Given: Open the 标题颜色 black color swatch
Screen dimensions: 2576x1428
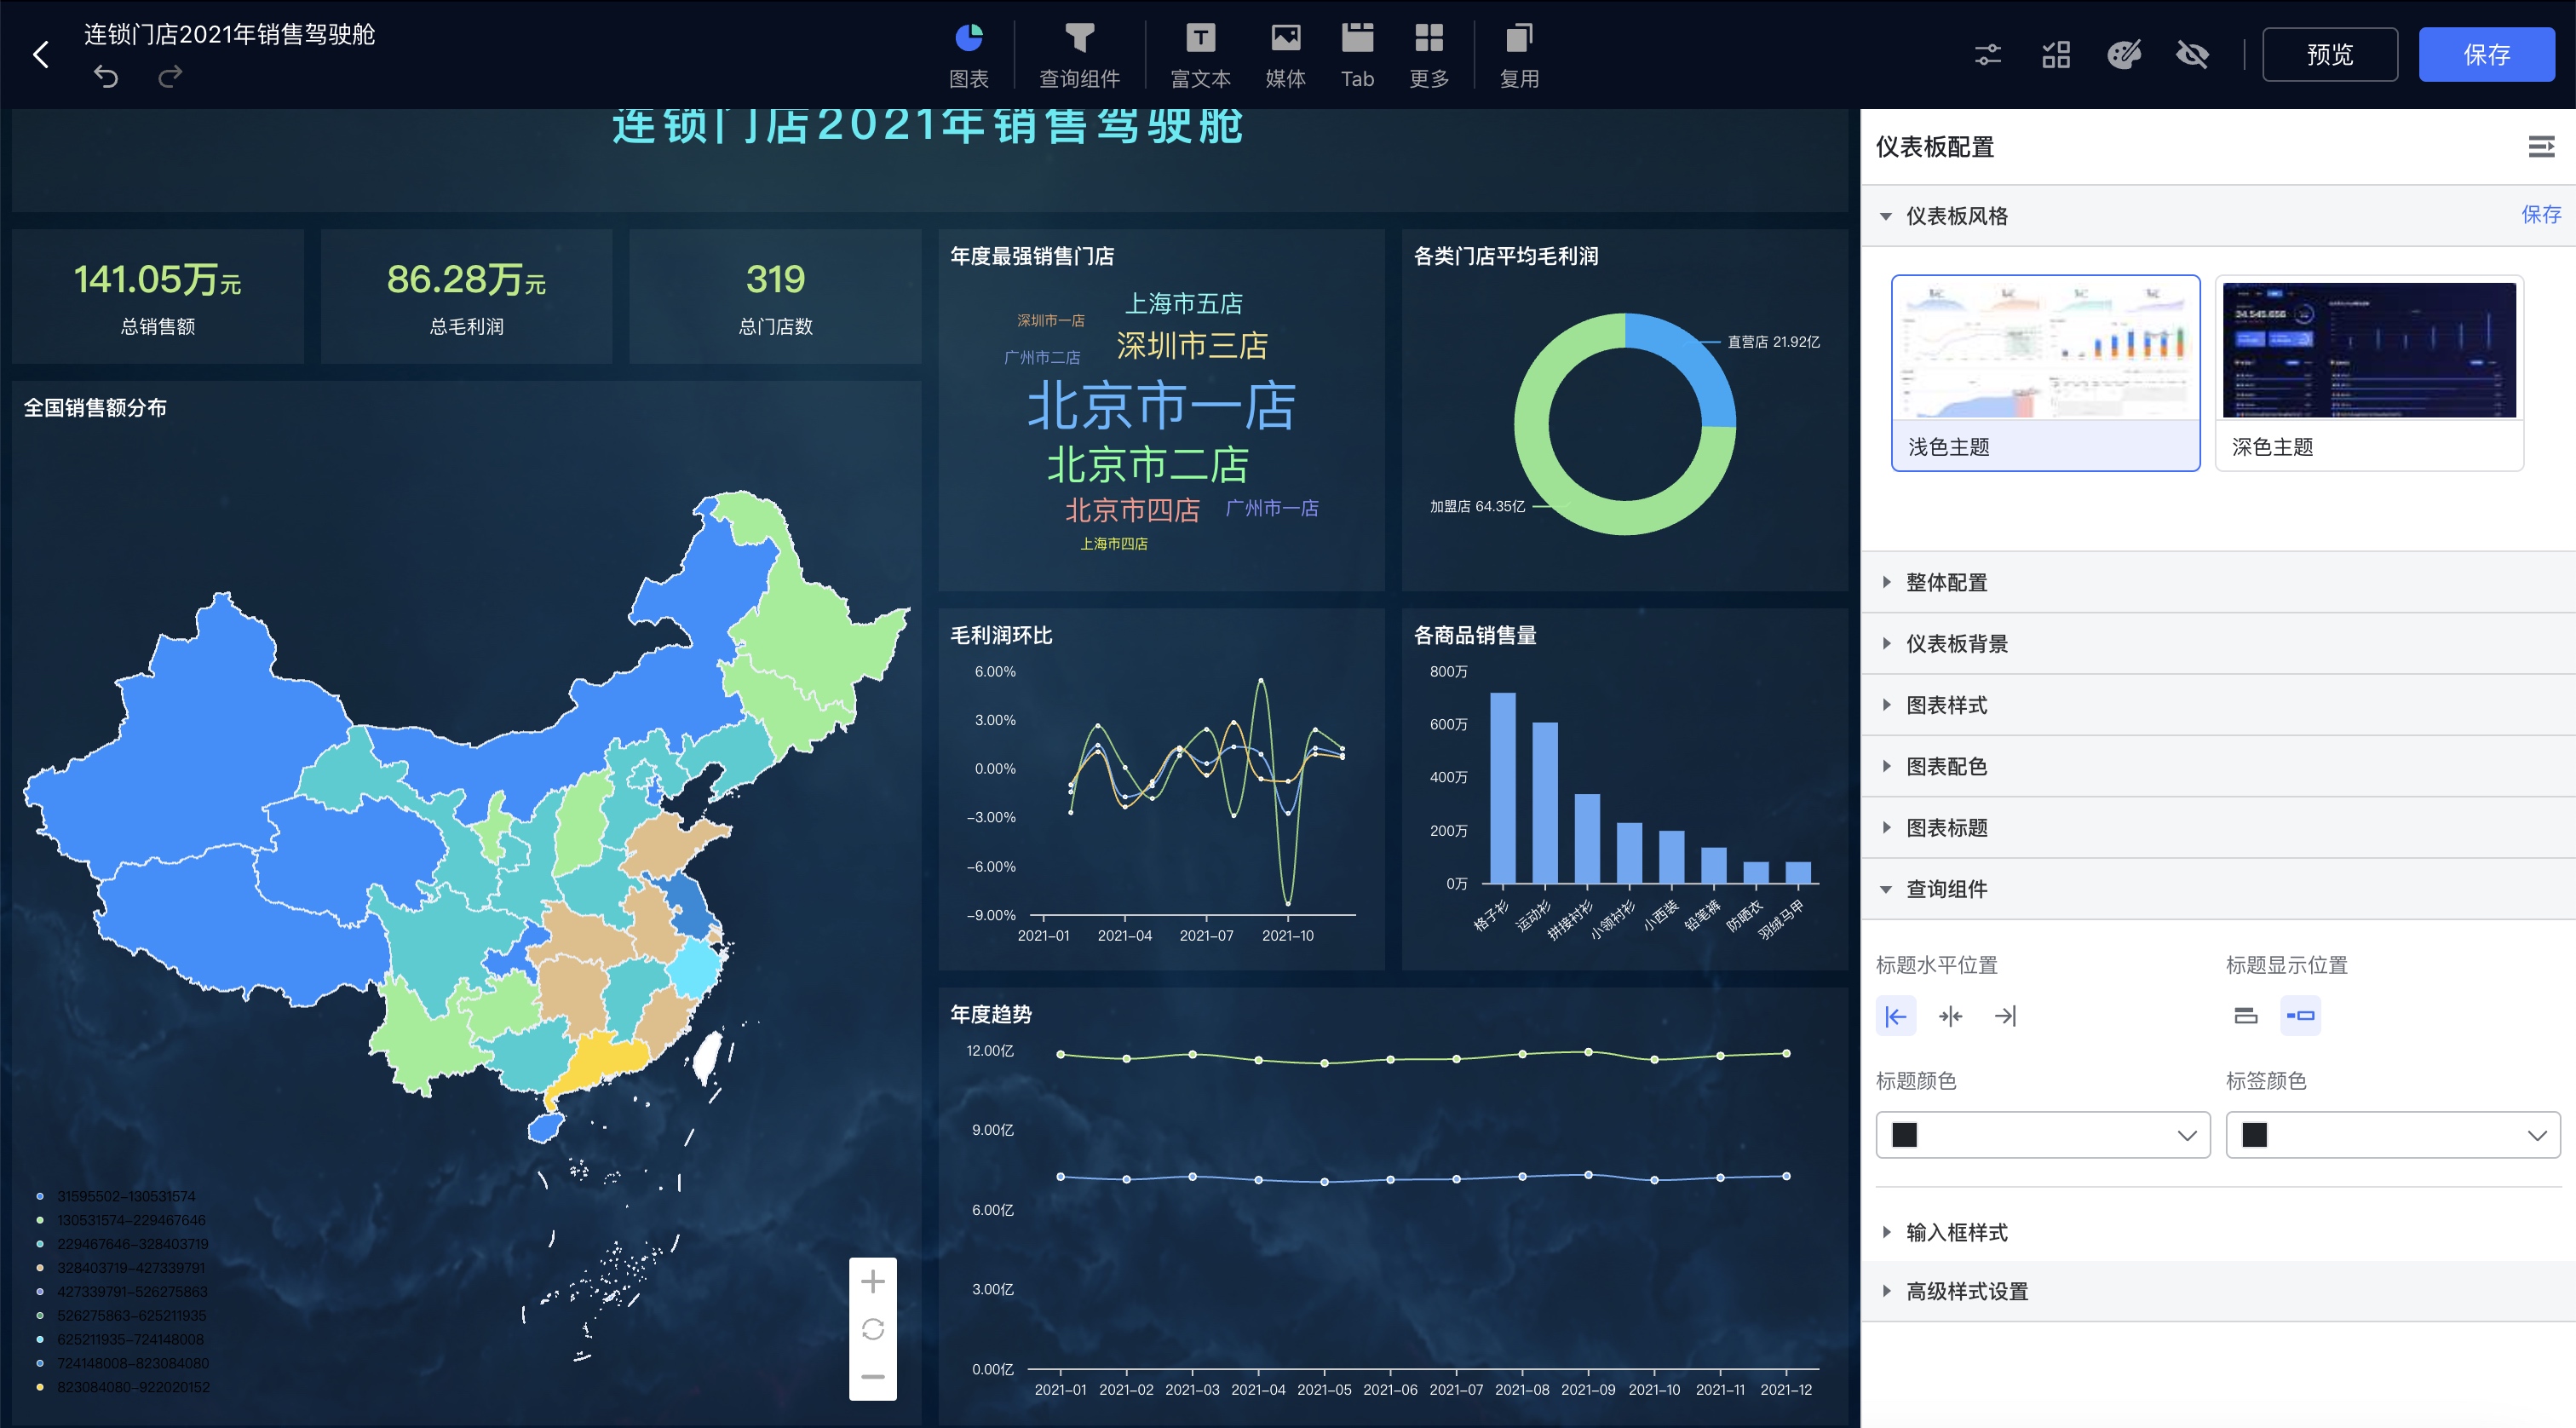Looking at the screenshot, I should point(1905,1135).
